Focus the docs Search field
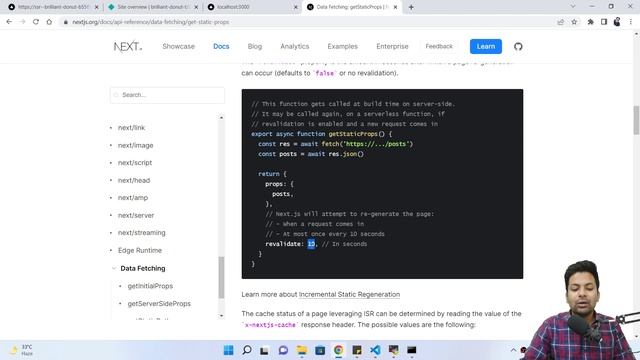The height and width of the screenshot is (360, 640). point(167,95)
